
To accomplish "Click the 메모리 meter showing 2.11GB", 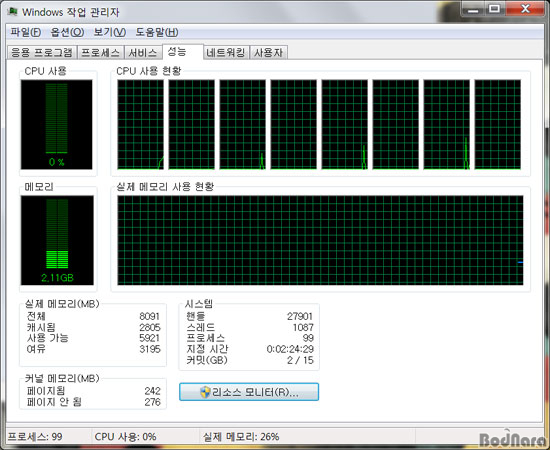I will [57, 240].
